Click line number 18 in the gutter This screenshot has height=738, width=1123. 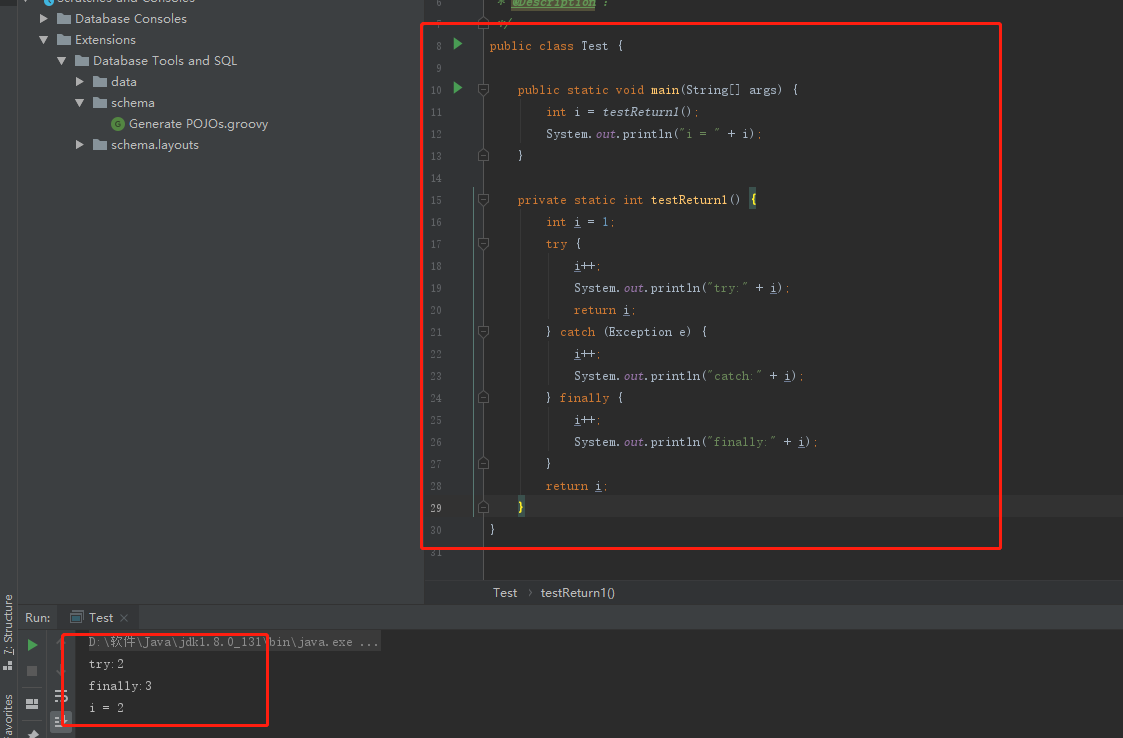point(436,267)
